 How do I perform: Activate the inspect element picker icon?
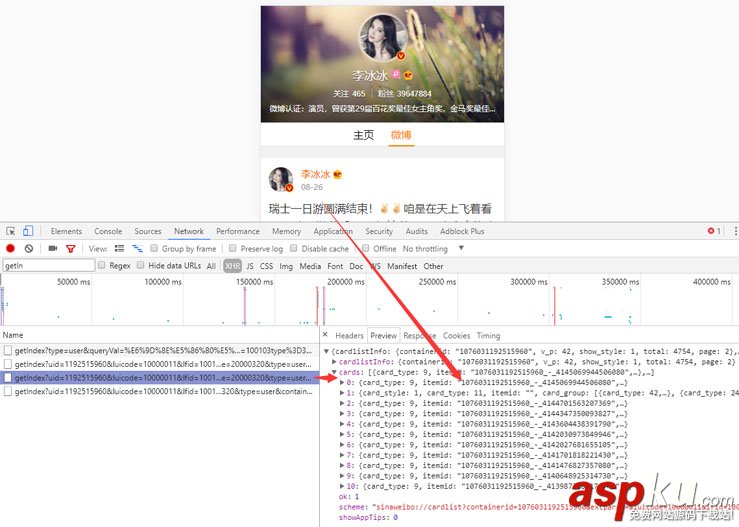point(10,231)
